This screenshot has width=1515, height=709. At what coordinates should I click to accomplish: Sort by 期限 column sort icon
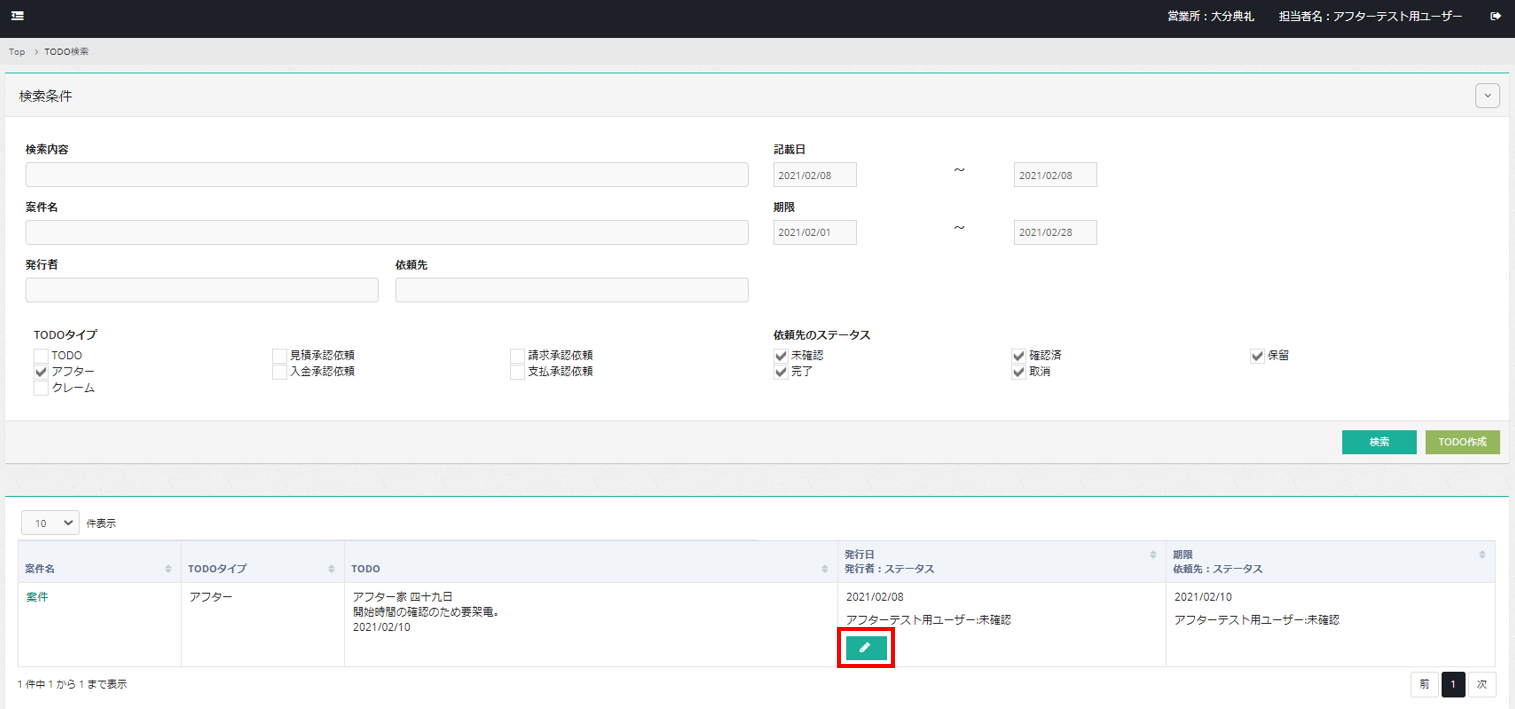(1482, 554)
